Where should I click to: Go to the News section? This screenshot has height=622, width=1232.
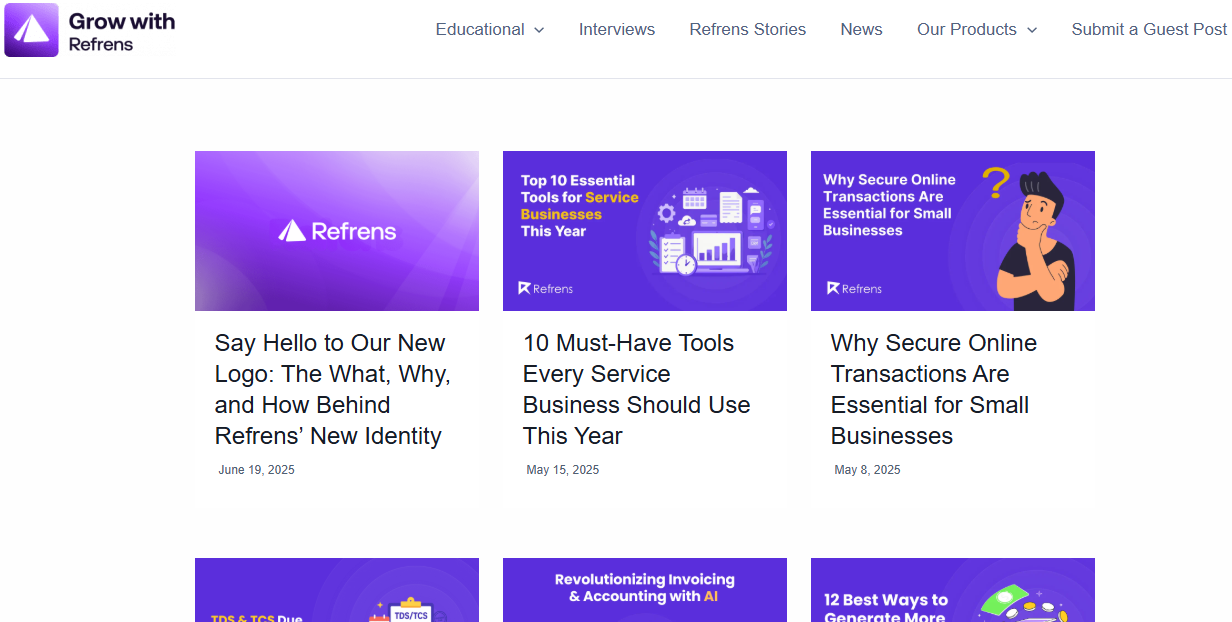click(x=861, y=29)
